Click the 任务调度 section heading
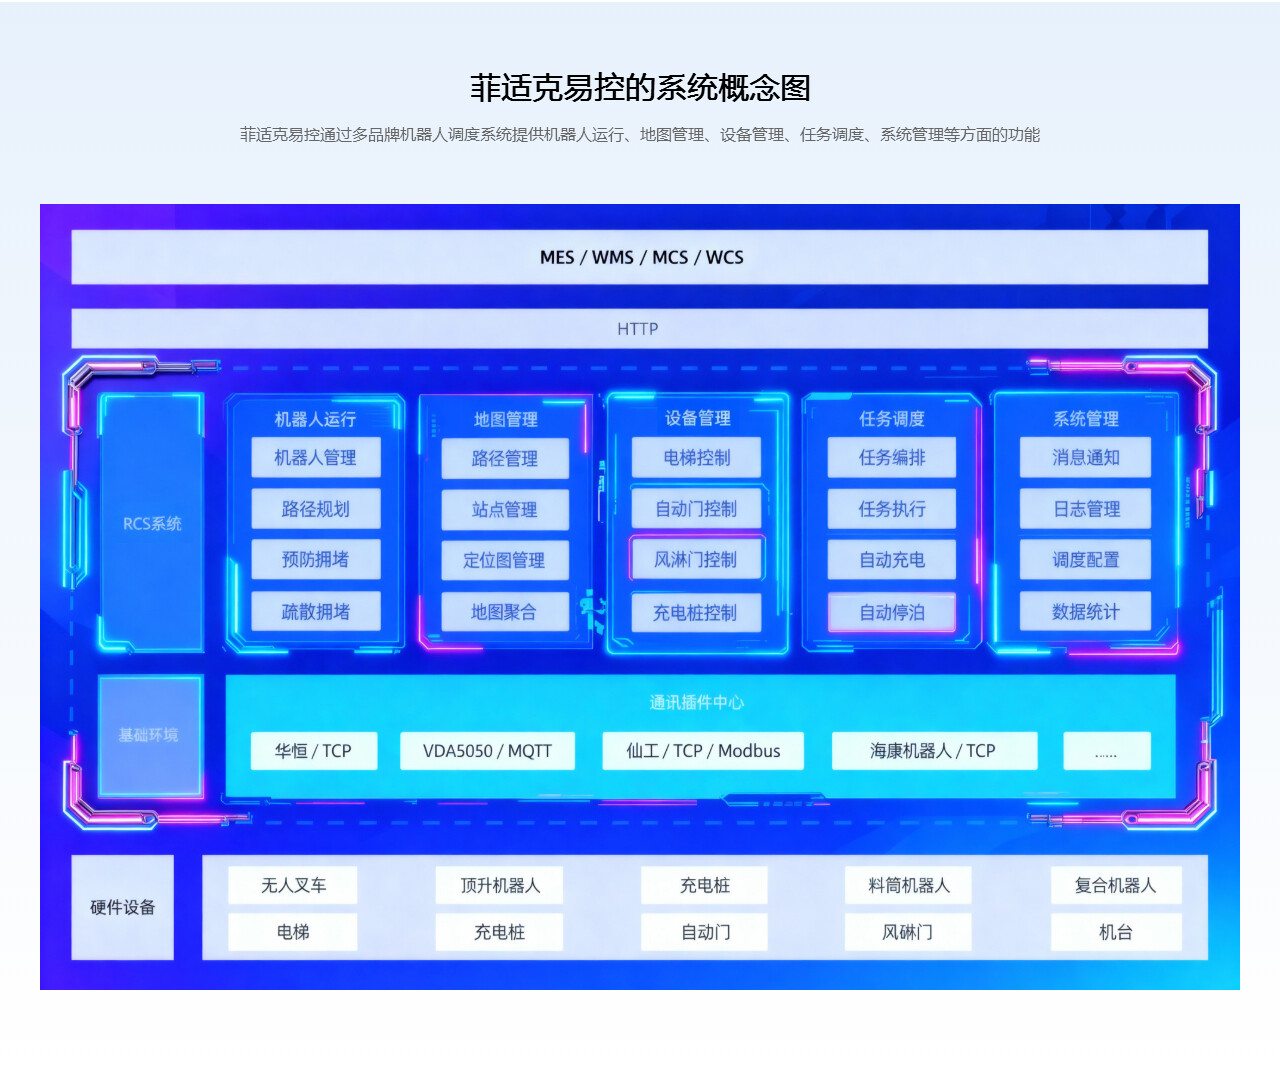This screenshot has height=1068, width=1280. [x=892, y=418]
